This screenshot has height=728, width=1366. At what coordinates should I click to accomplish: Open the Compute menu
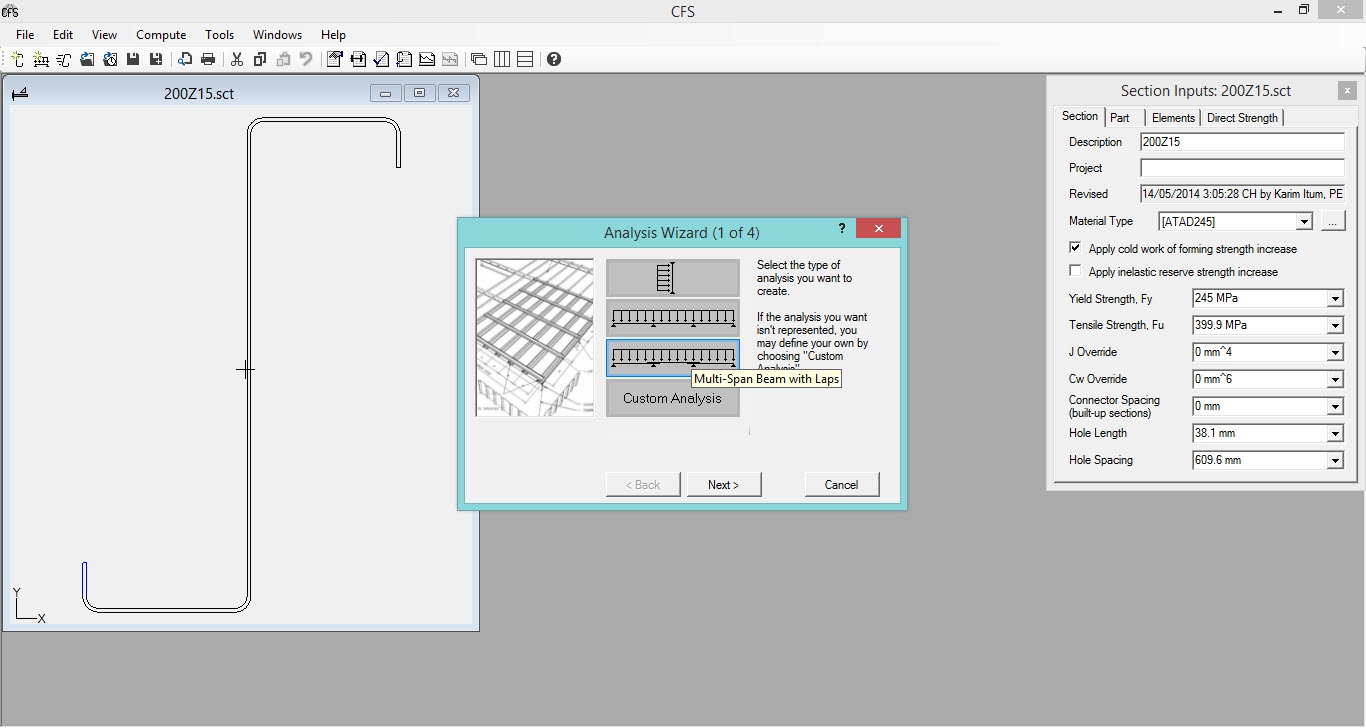[161, 35]
